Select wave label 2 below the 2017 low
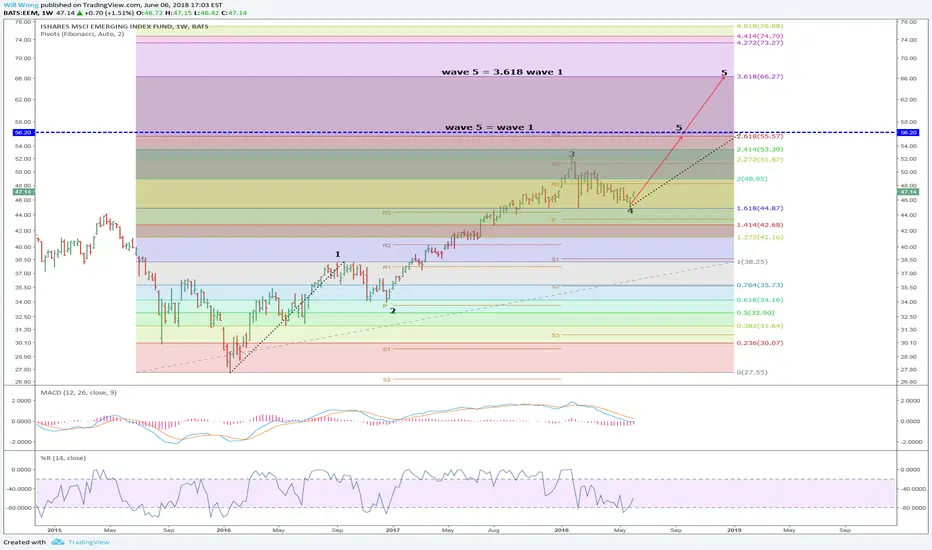 (393, 311)
